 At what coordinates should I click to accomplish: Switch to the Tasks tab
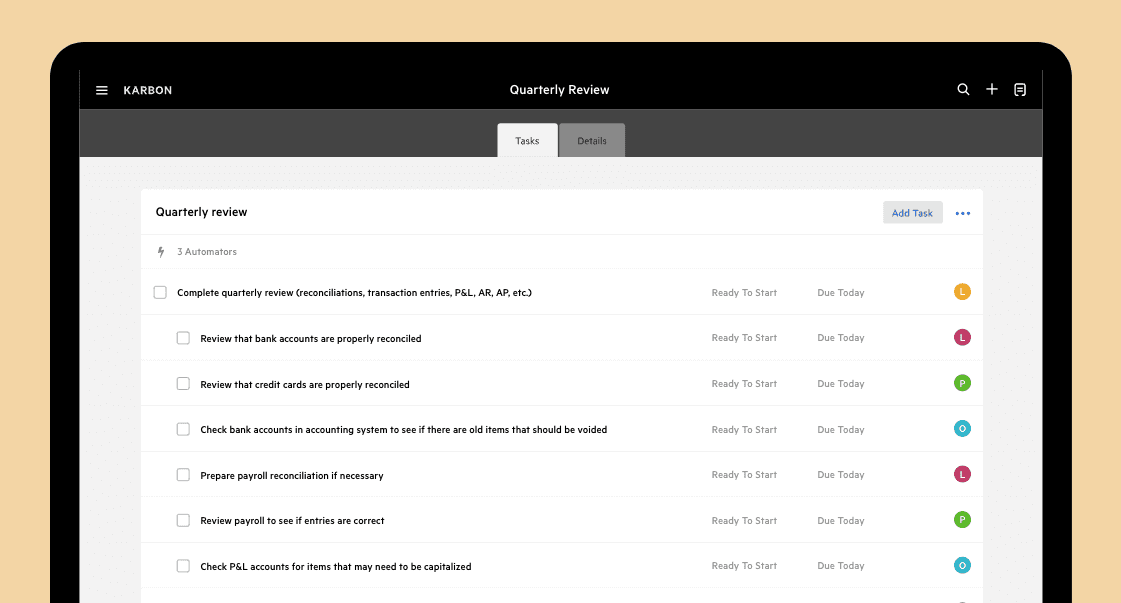click(x=527, y=141)
